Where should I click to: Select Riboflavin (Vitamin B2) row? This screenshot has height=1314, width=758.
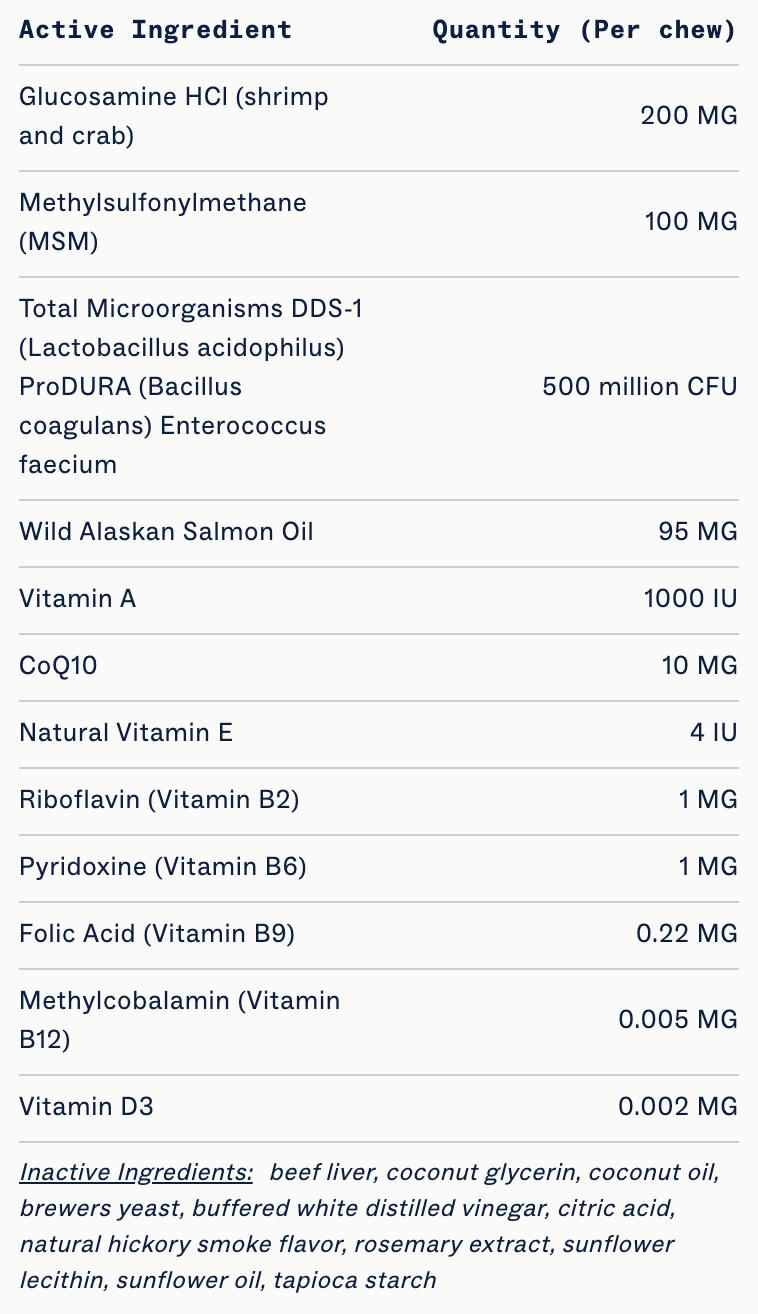point(159,799)
